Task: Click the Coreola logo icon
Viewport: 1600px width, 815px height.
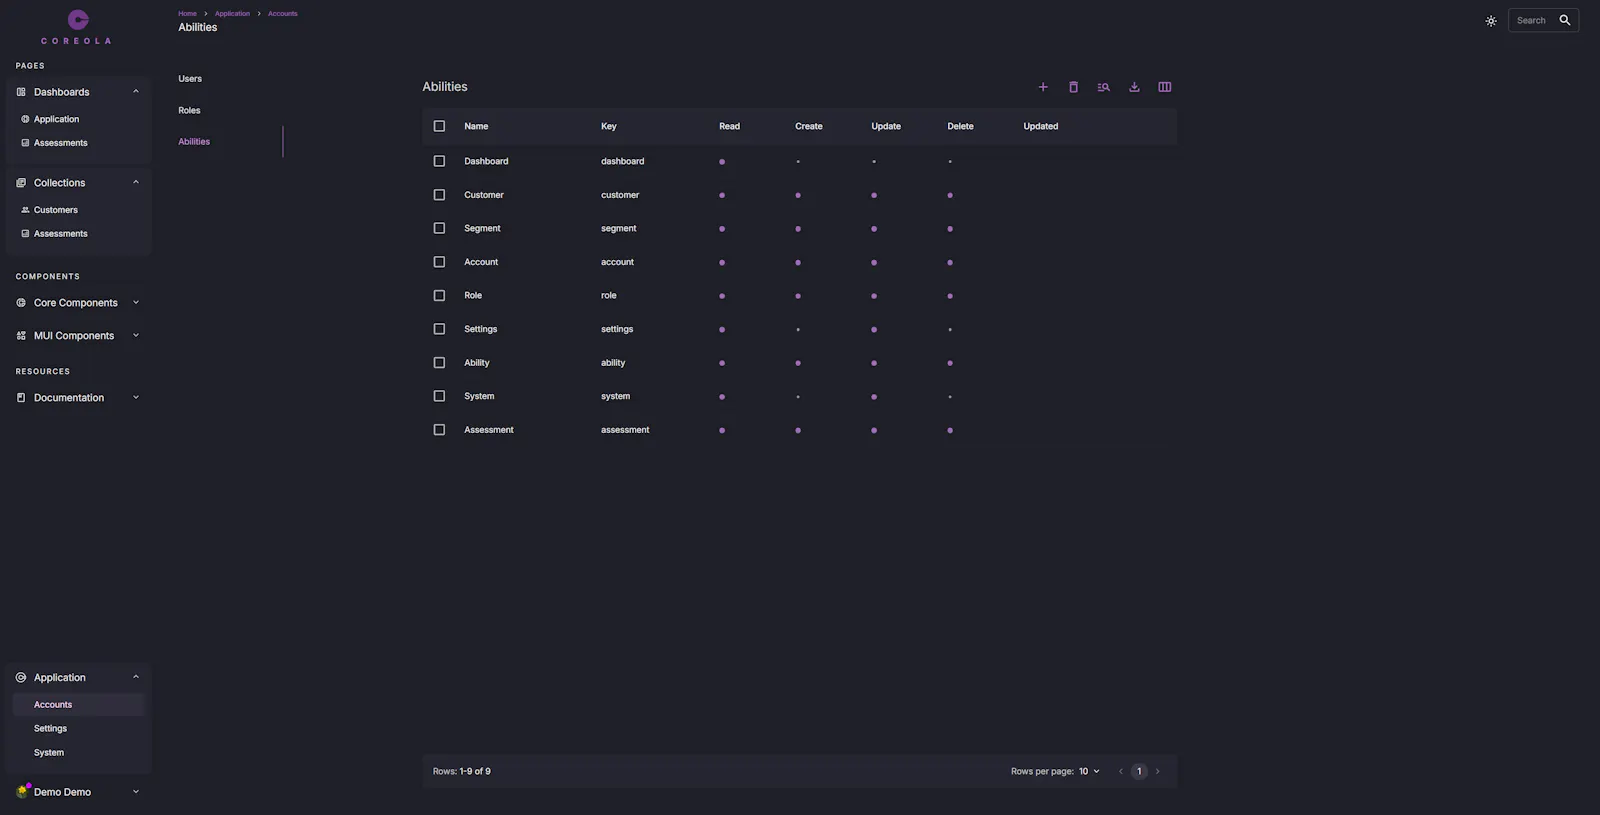Action: coord(78,19)
